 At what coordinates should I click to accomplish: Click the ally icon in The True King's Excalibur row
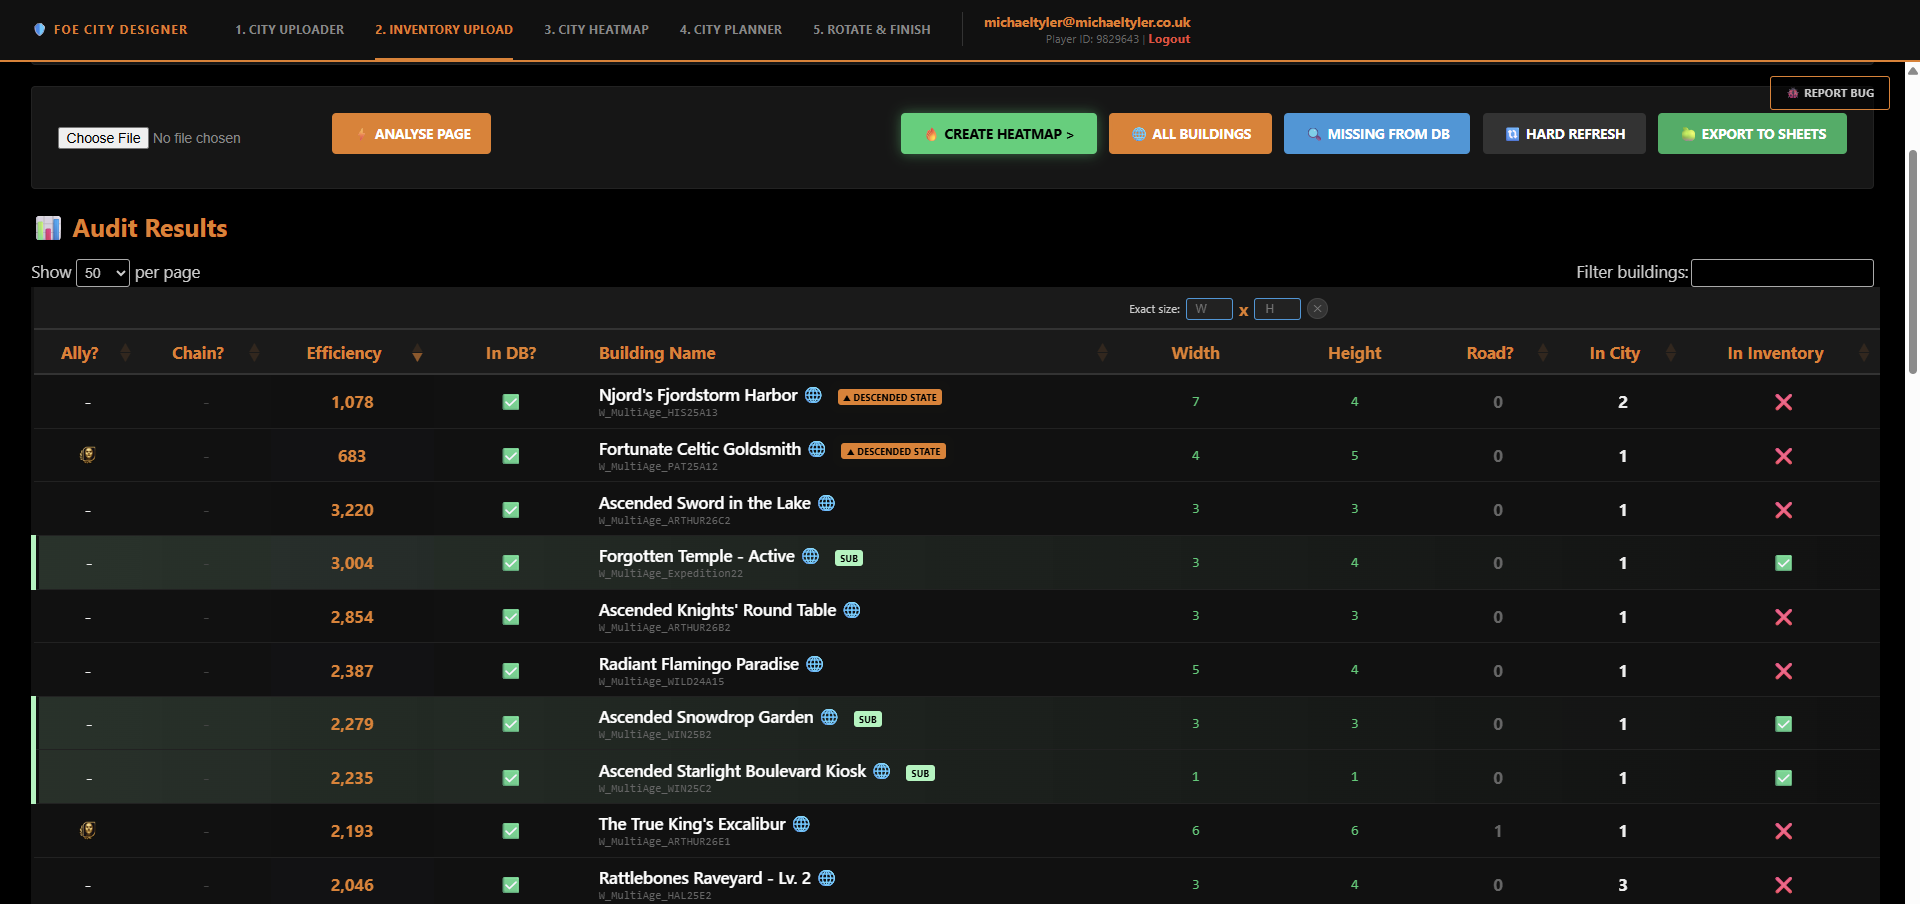[x=88, y=830]
